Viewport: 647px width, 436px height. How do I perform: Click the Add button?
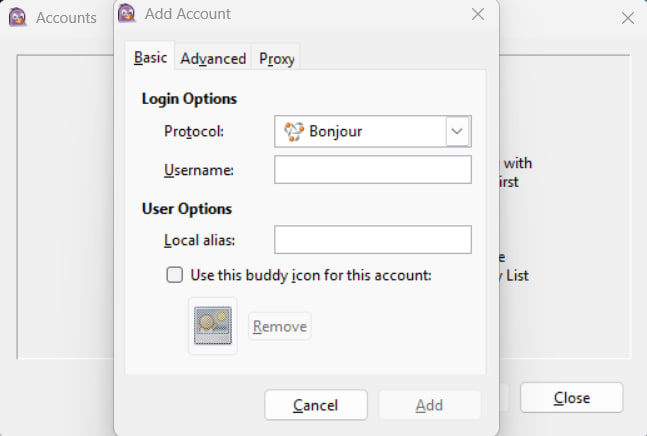(x=430, y=405)
